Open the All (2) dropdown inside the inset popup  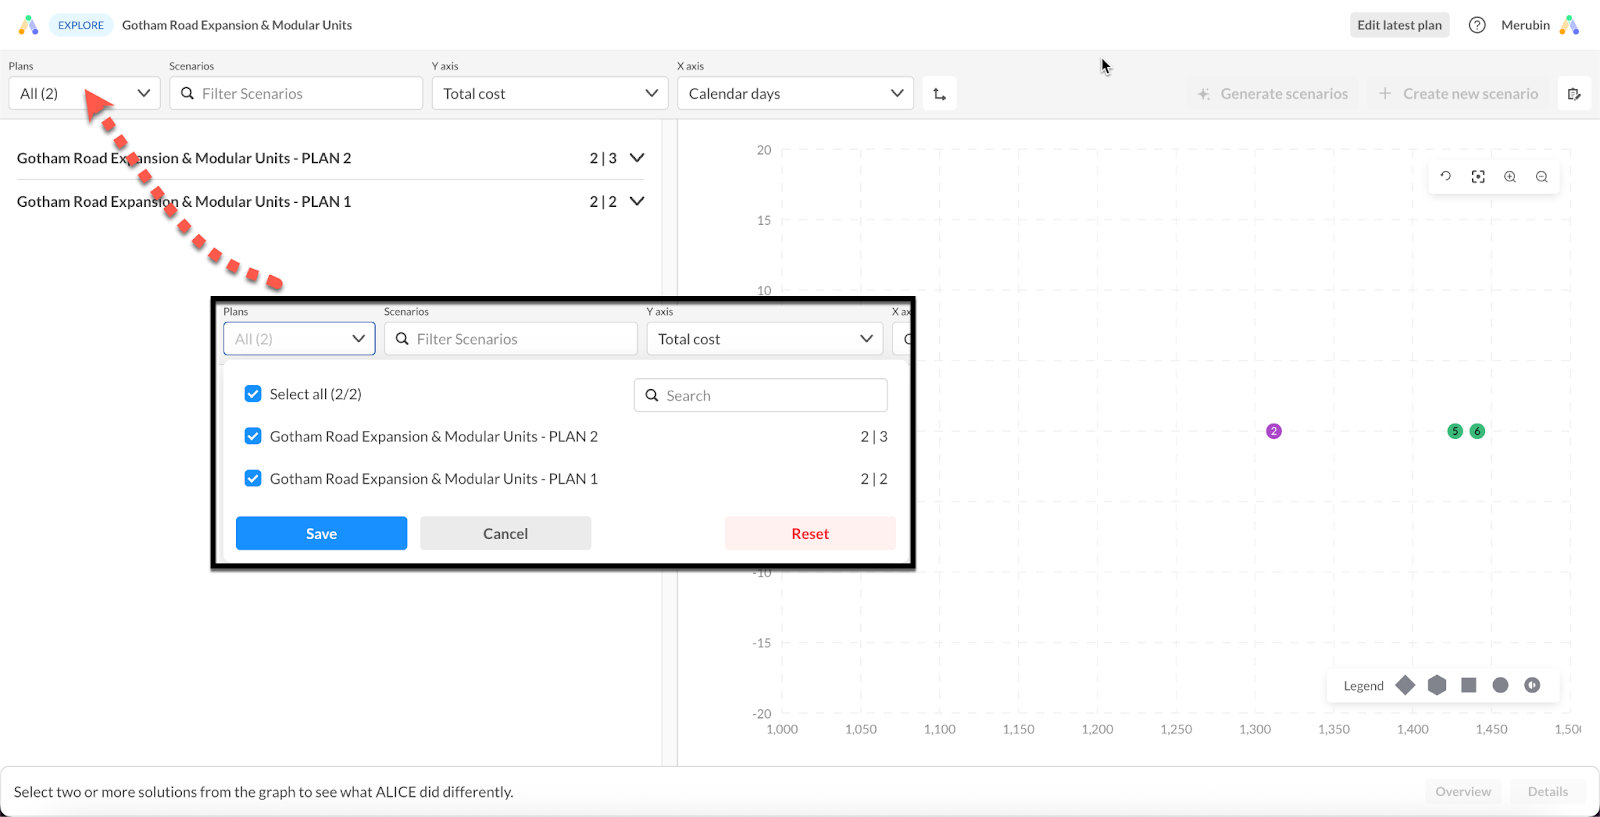click(299, 339)
